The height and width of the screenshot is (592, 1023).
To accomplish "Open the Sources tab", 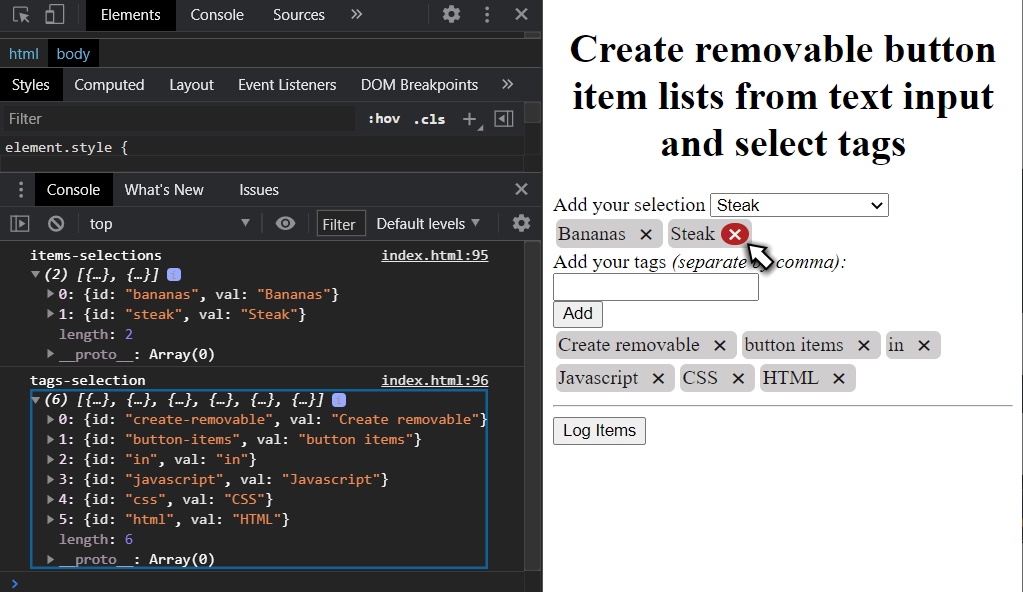I will 298,15.
